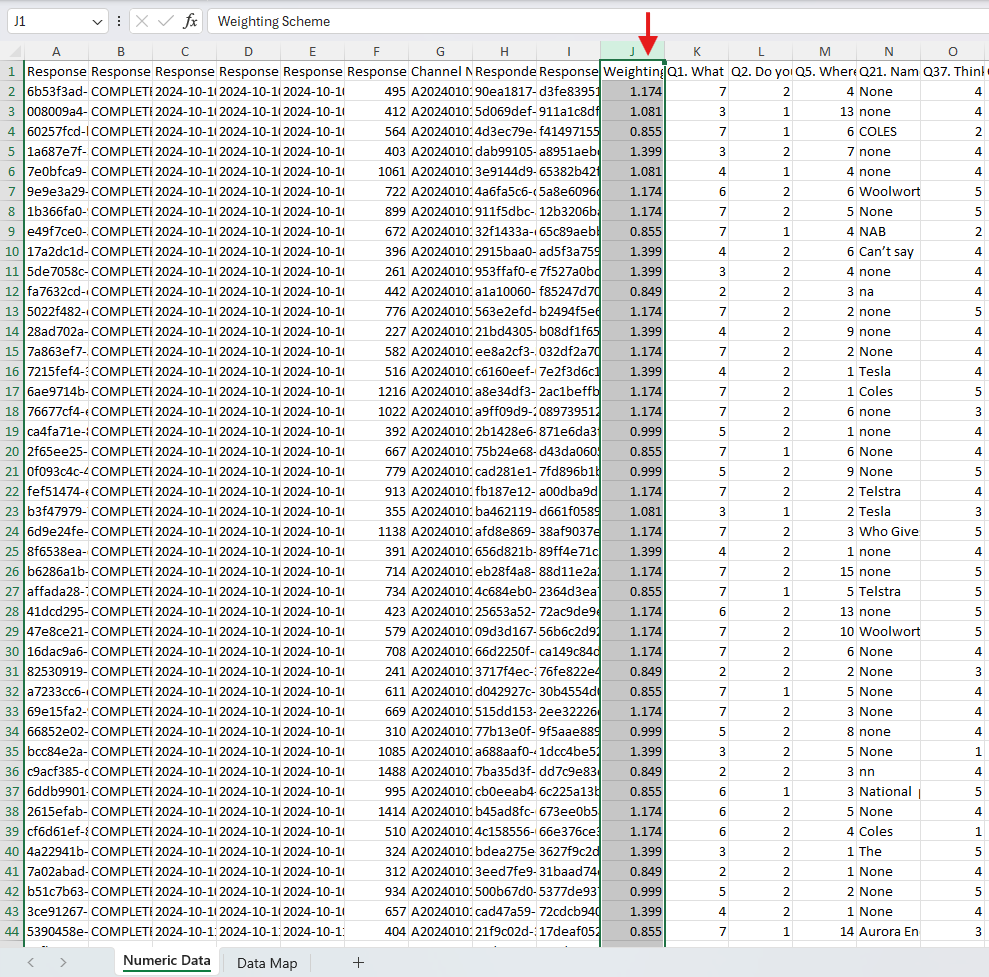Select row 24 header
This screenshot has width=989, height=977.
pos(12,532)
